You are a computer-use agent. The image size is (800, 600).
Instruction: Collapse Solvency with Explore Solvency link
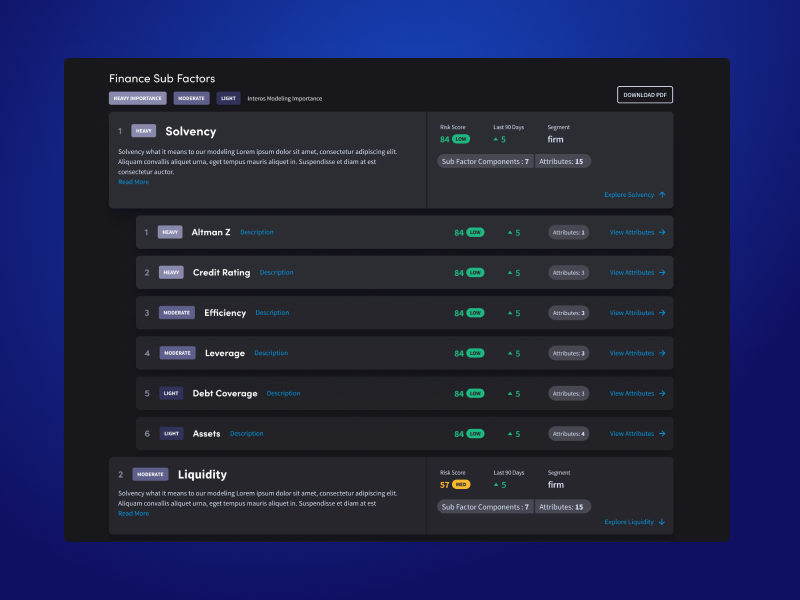(x=629, y=194)
